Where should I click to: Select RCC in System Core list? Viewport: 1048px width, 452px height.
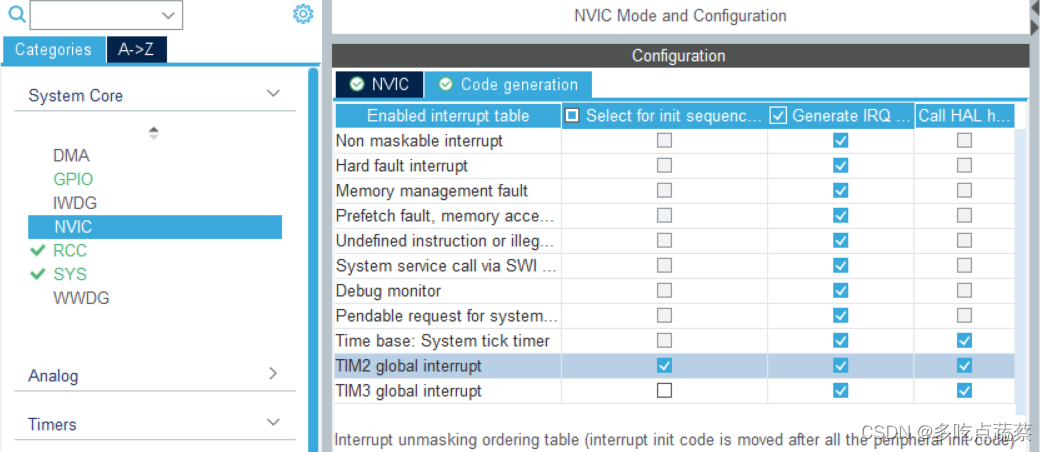click(x=70, y=251)
